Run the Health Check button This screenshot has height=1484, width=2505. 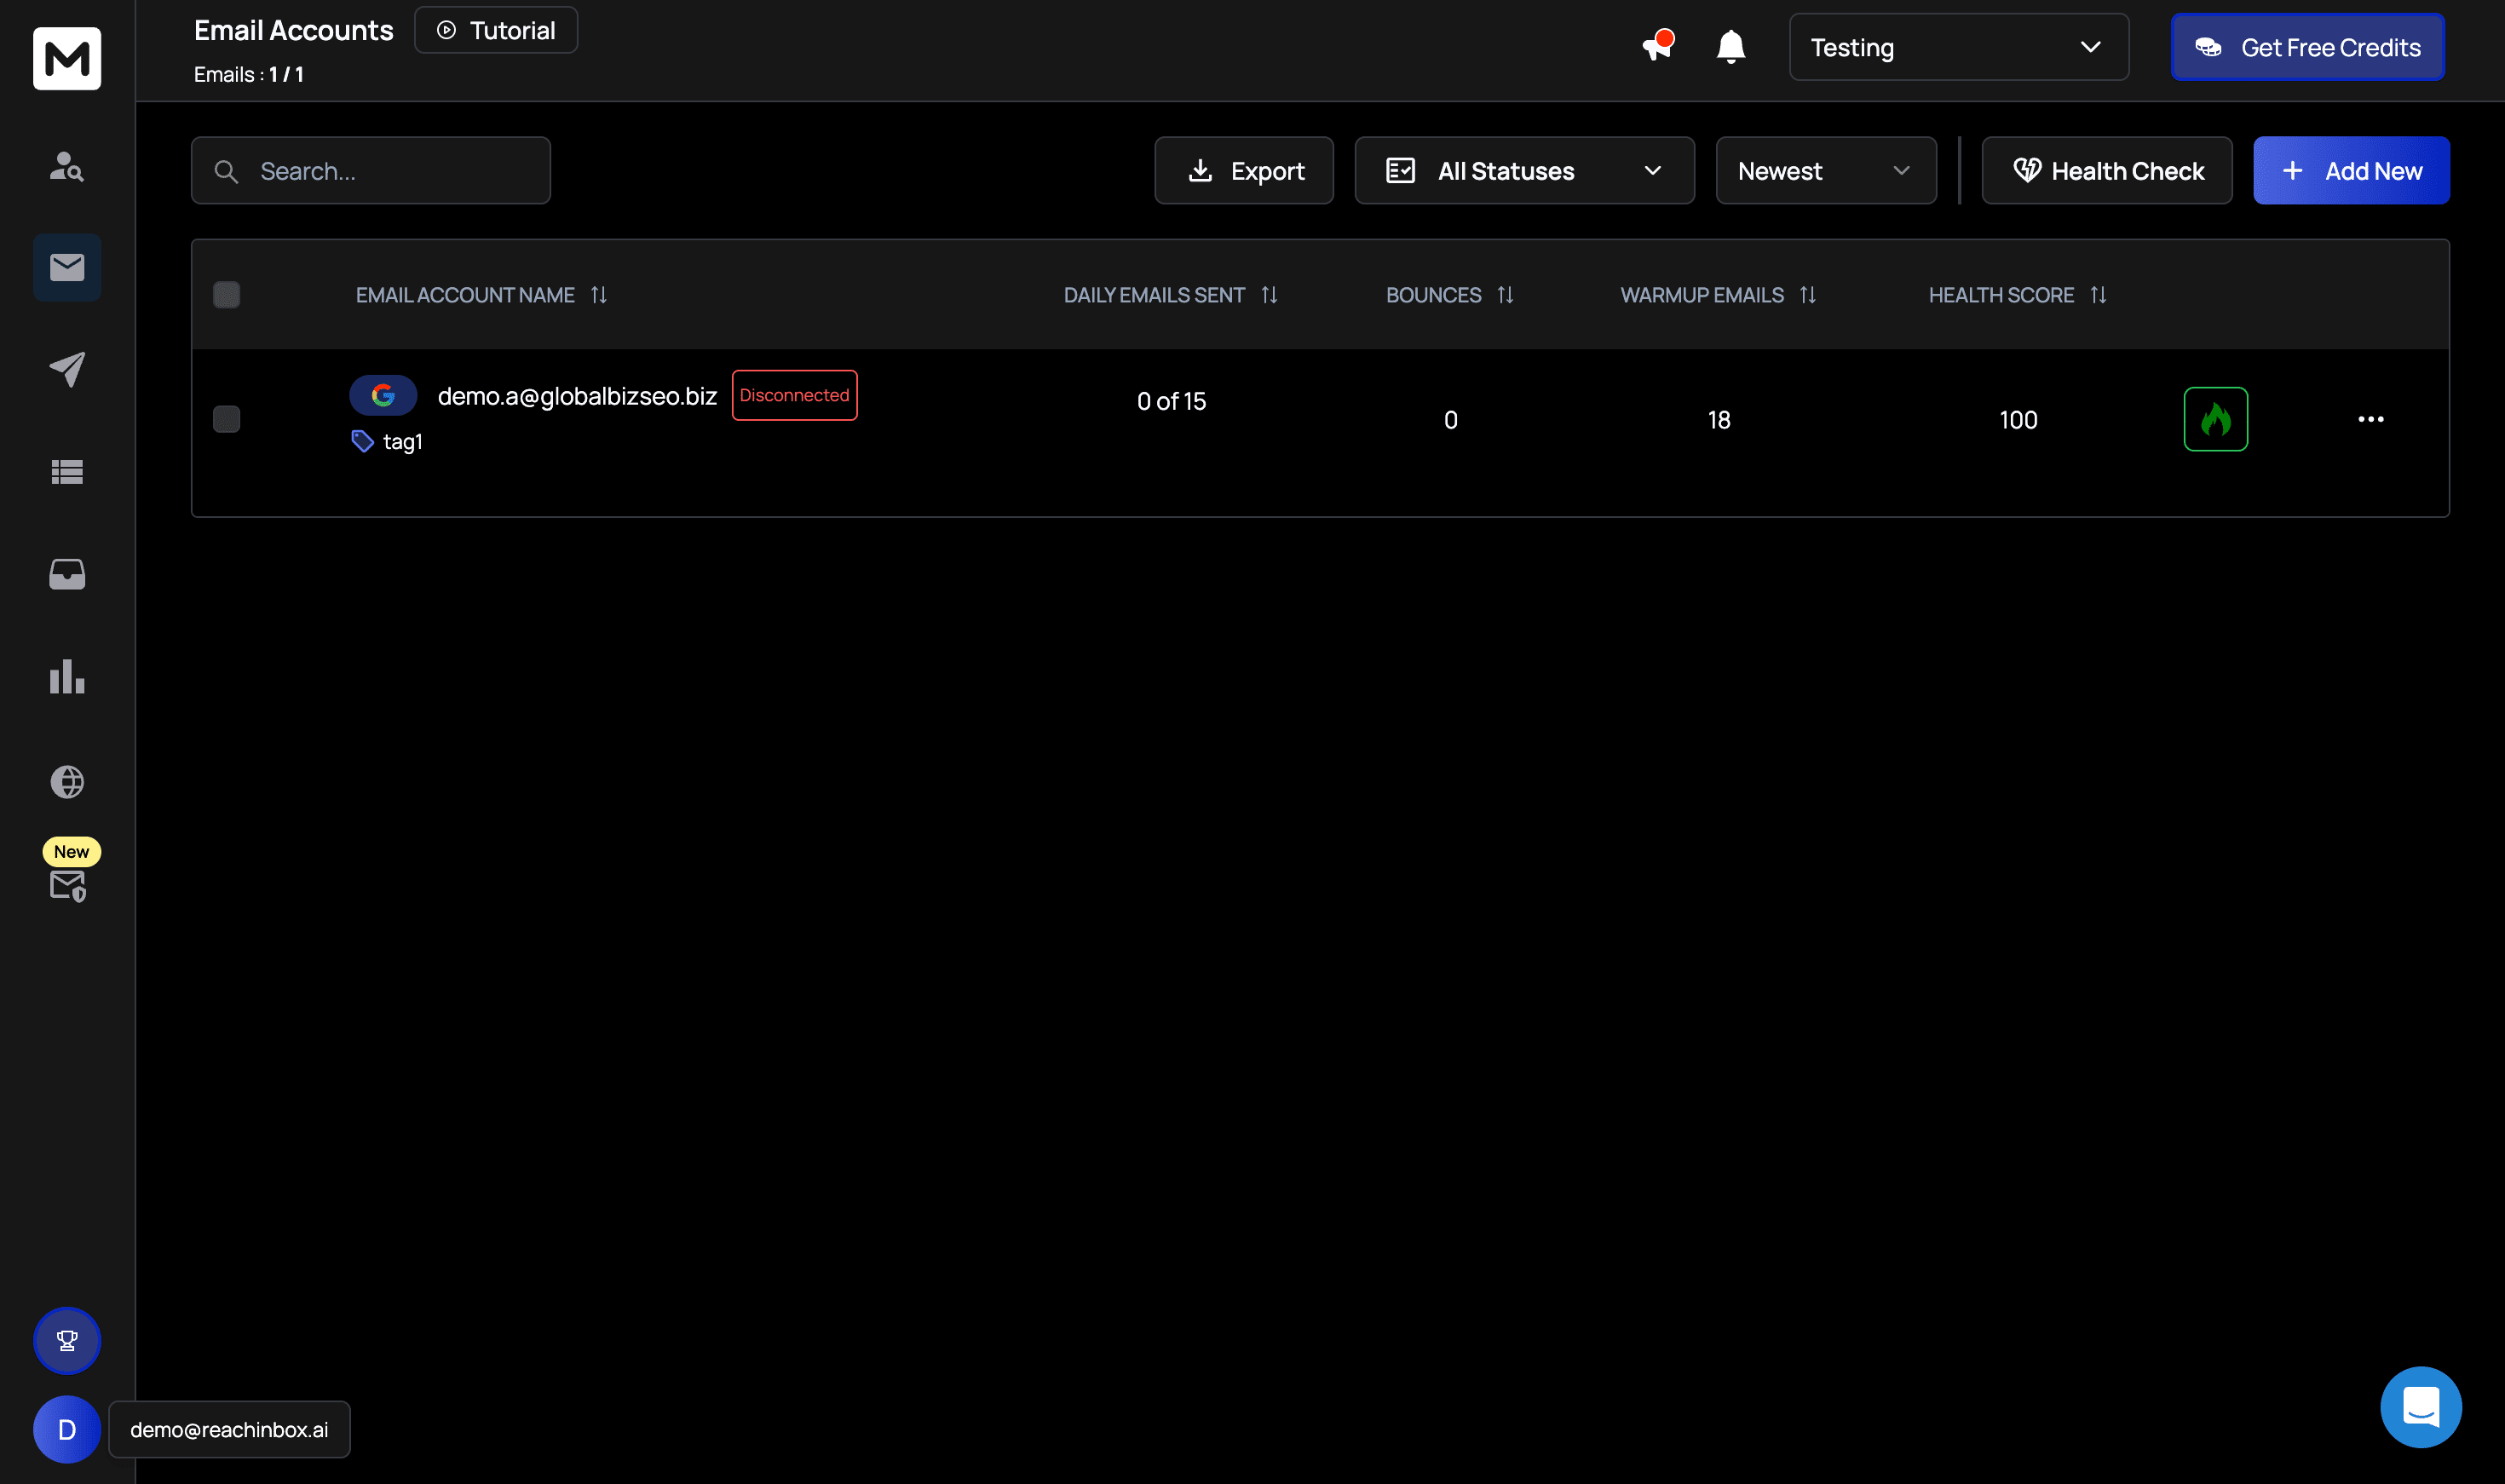pyautogui.click(x=2106, y=171)
